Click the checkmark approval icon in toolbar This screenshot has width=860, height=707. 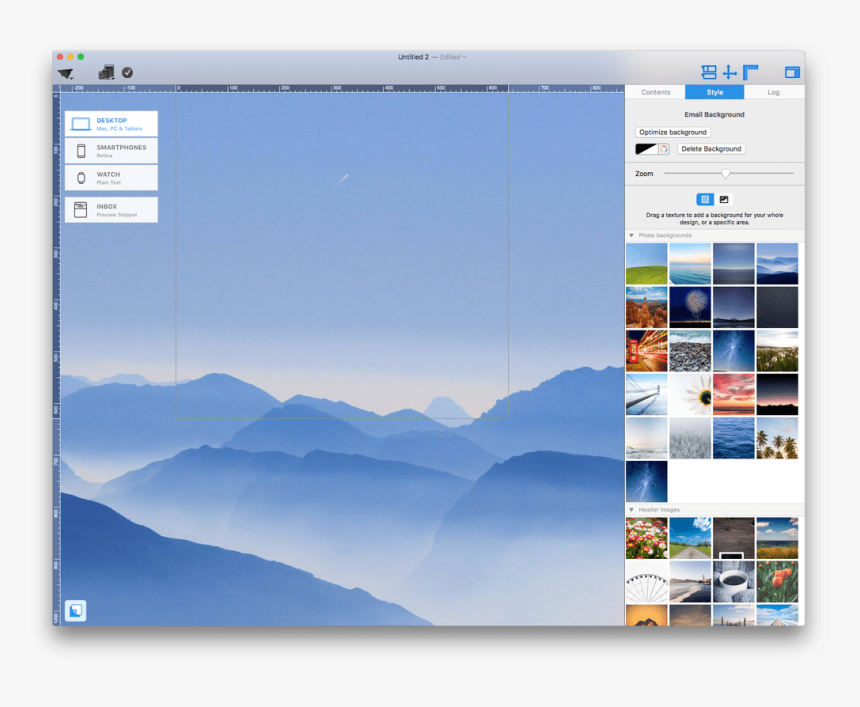click(x=127, y=71)
